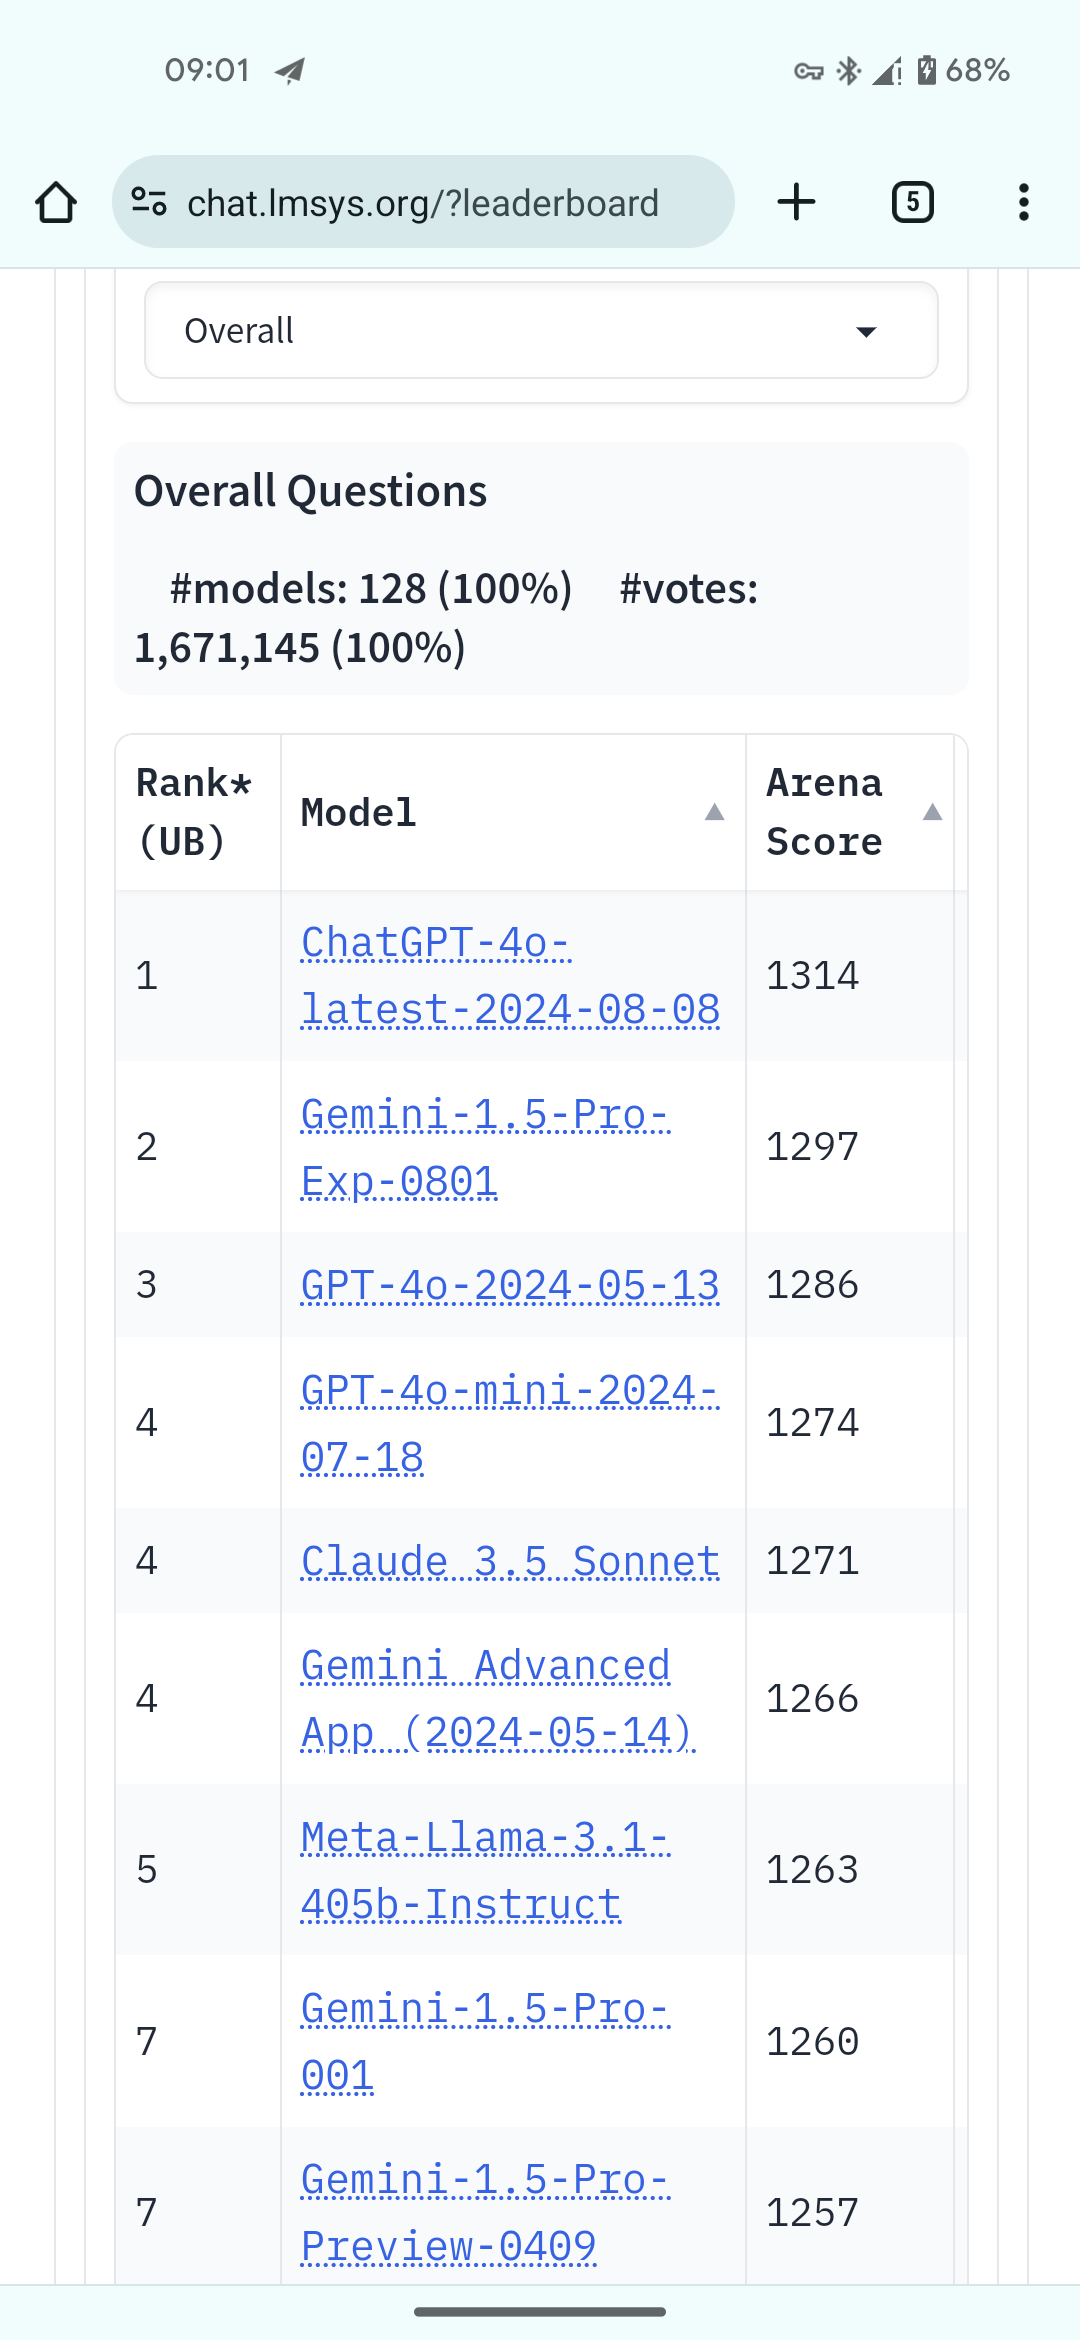1080x2340 pixels.
Task: Tap the Bluetooth status bar icon
Action: point(849,70)
